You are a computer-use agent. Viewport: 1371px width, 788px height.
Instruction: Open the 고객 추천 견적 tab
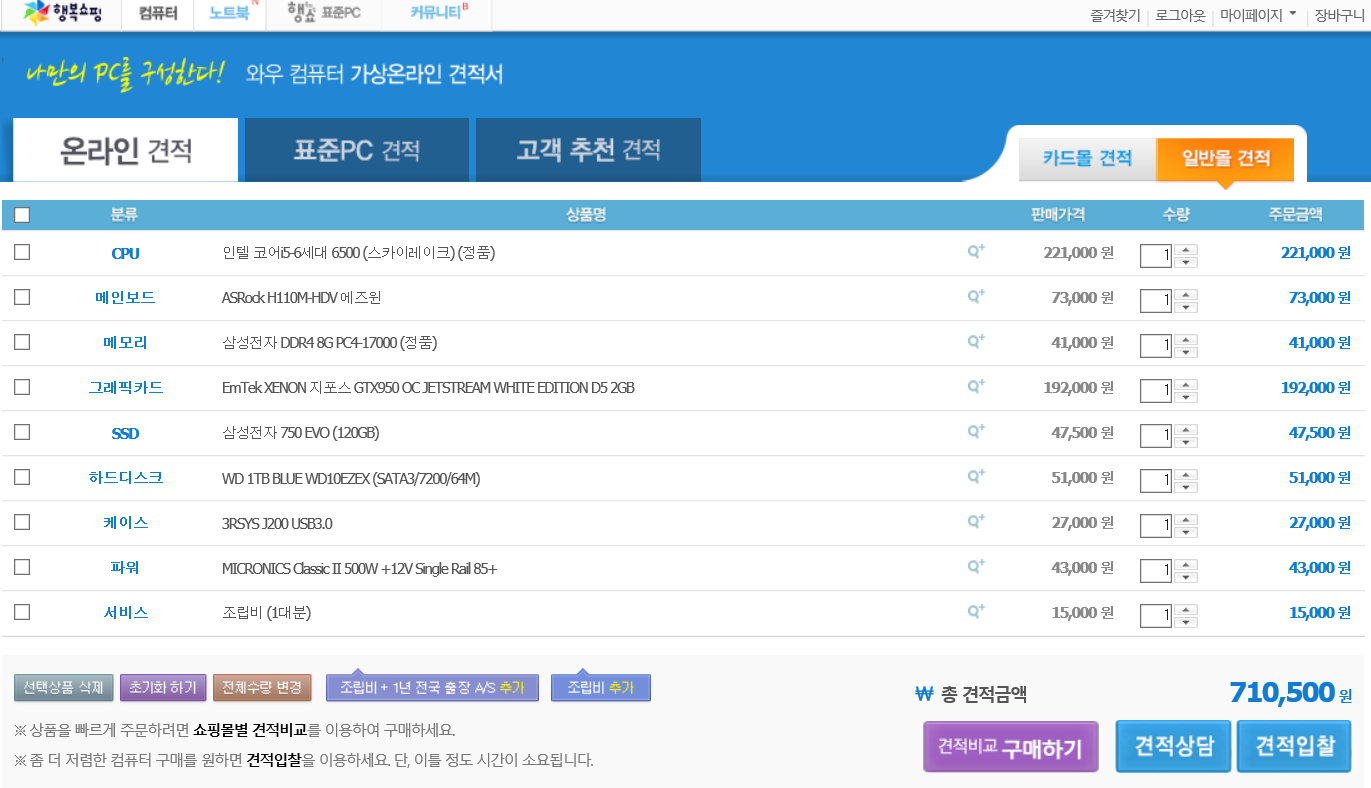[588, 150]
